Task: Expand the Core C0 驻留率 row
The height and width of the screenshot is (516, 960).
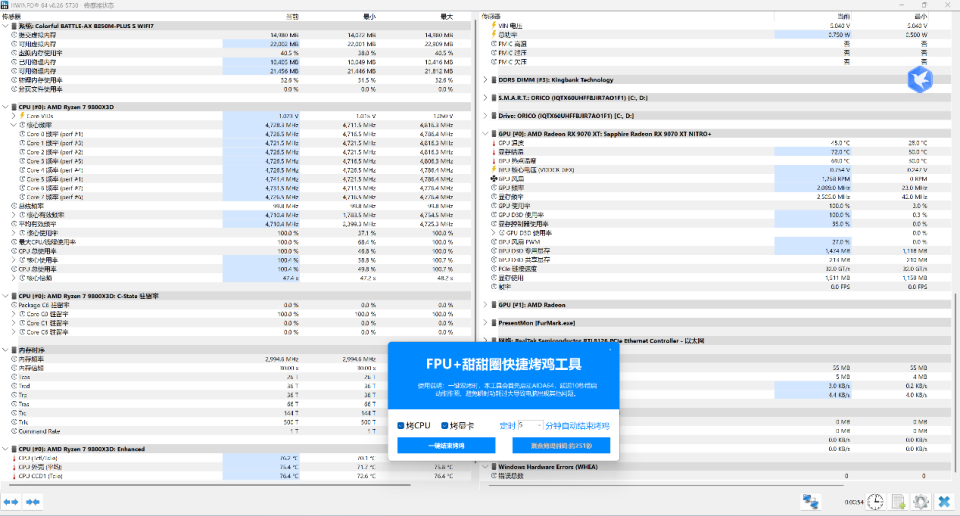Action: coord(13,314)
